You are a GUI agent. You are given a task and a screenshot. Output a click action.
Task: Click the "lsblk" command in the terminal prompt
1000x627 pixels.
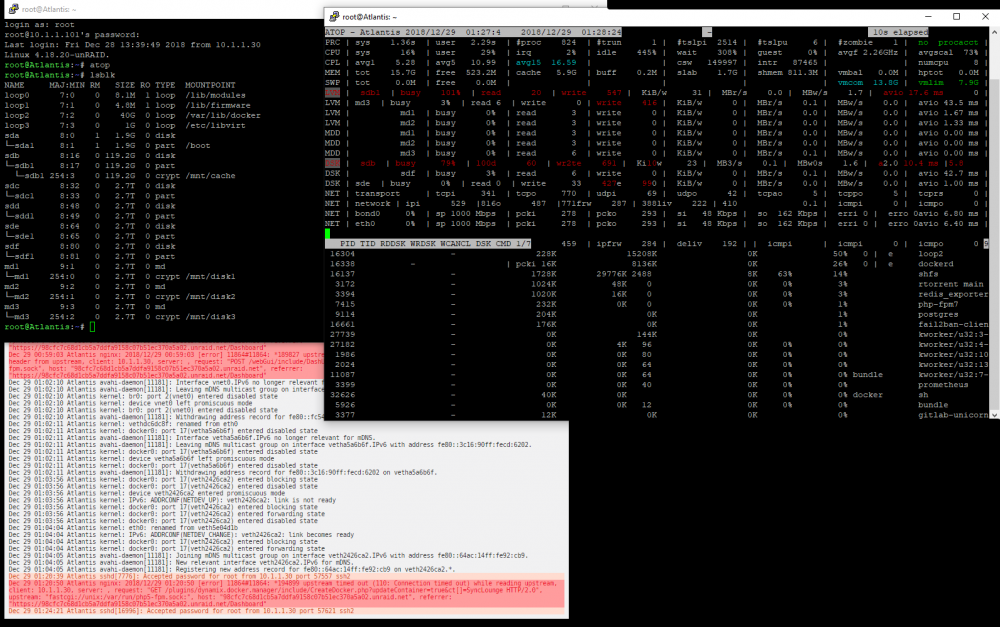pyautogui.click(x=102, y=75)
